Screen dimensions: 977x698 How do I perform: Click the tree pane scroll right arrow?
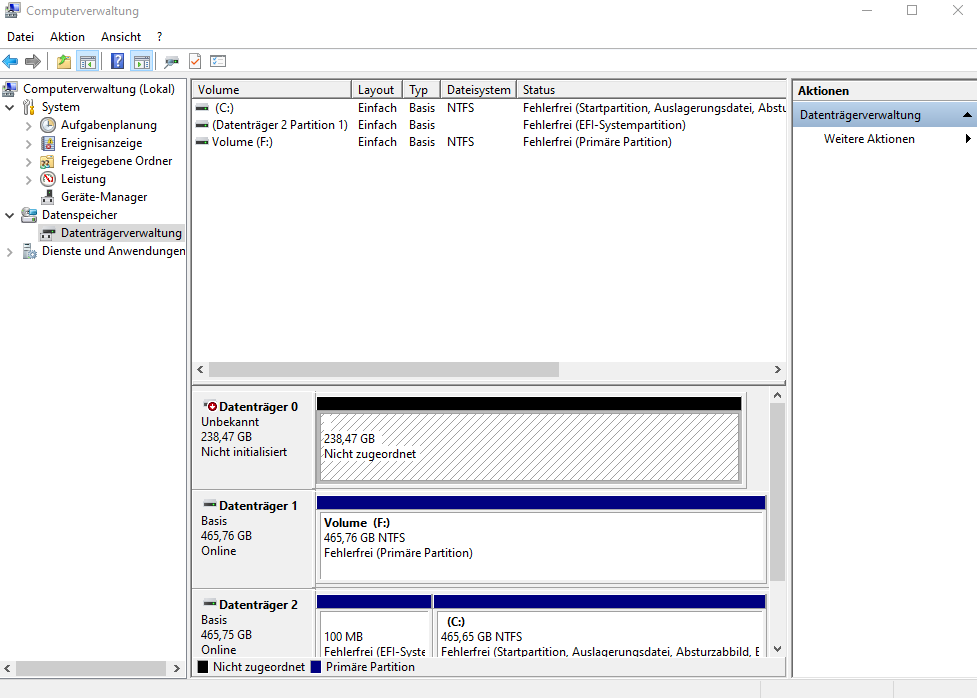177,668
